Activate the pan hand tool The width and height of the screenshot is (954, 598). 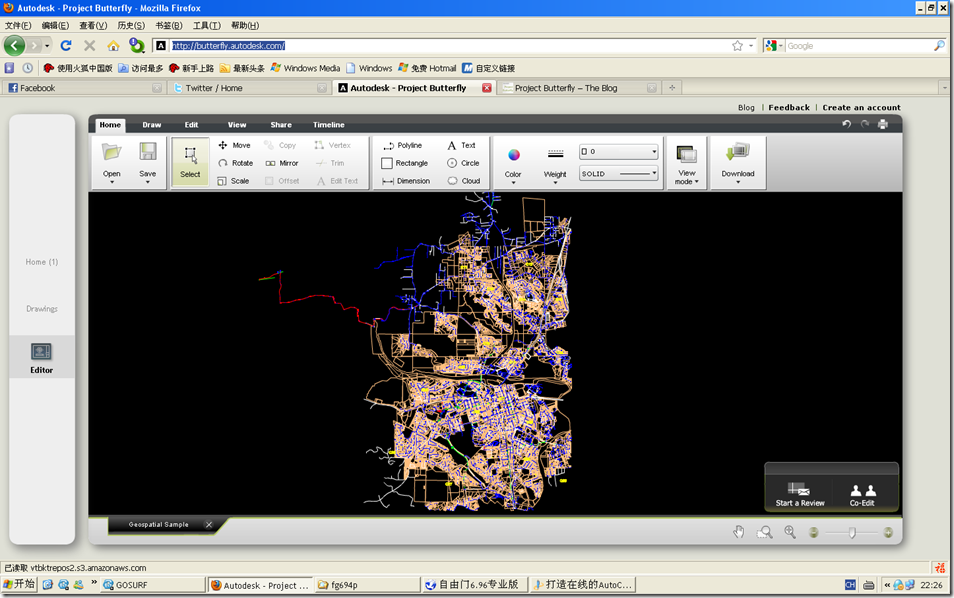pos(738,532)
